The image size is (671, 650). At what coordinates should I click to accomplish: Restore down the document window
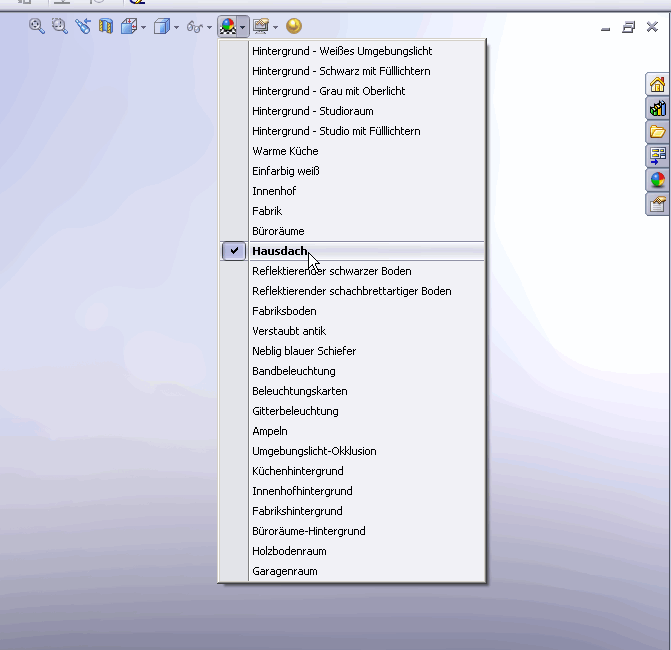click(628, 27)
